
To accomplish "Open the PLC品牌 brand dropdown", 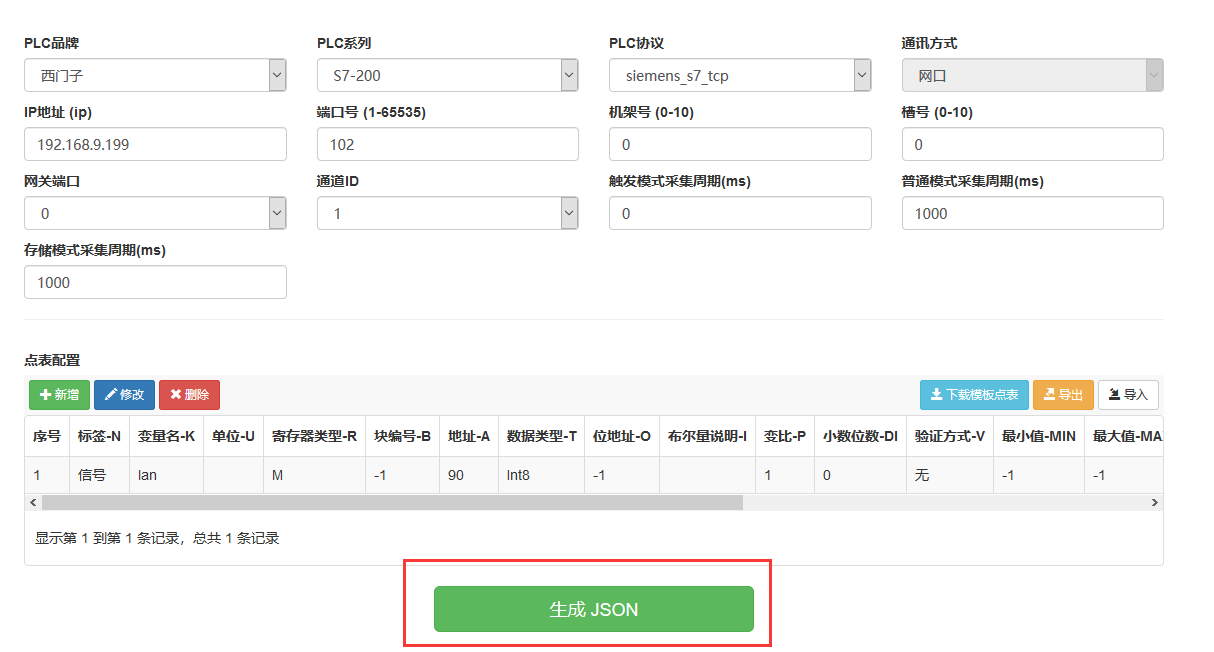I will point(155,75).
